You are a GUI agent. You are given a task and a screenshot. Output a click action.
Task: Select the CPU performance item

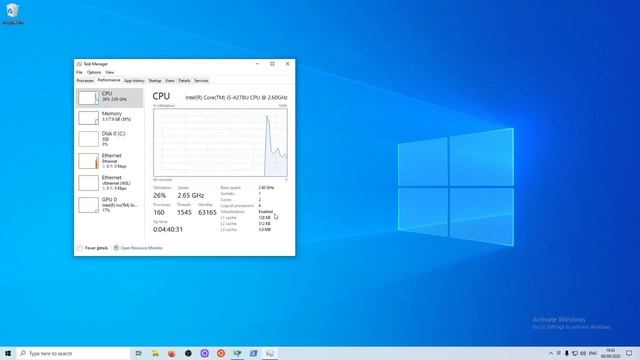point(109,98)
